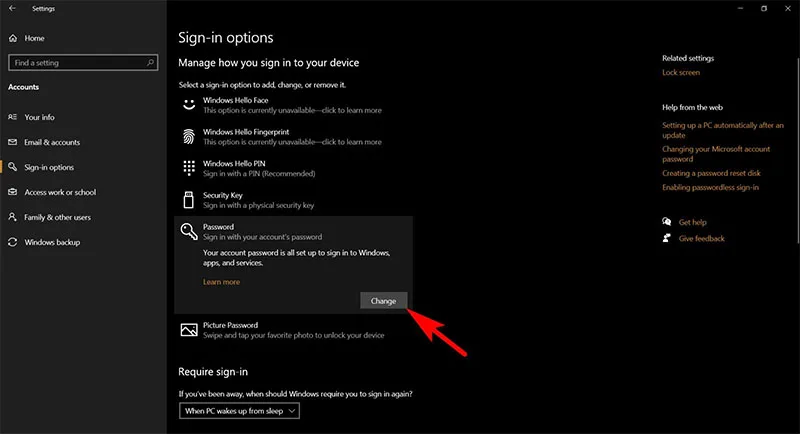Click the Give feedback person icon

tap(666, 238)
